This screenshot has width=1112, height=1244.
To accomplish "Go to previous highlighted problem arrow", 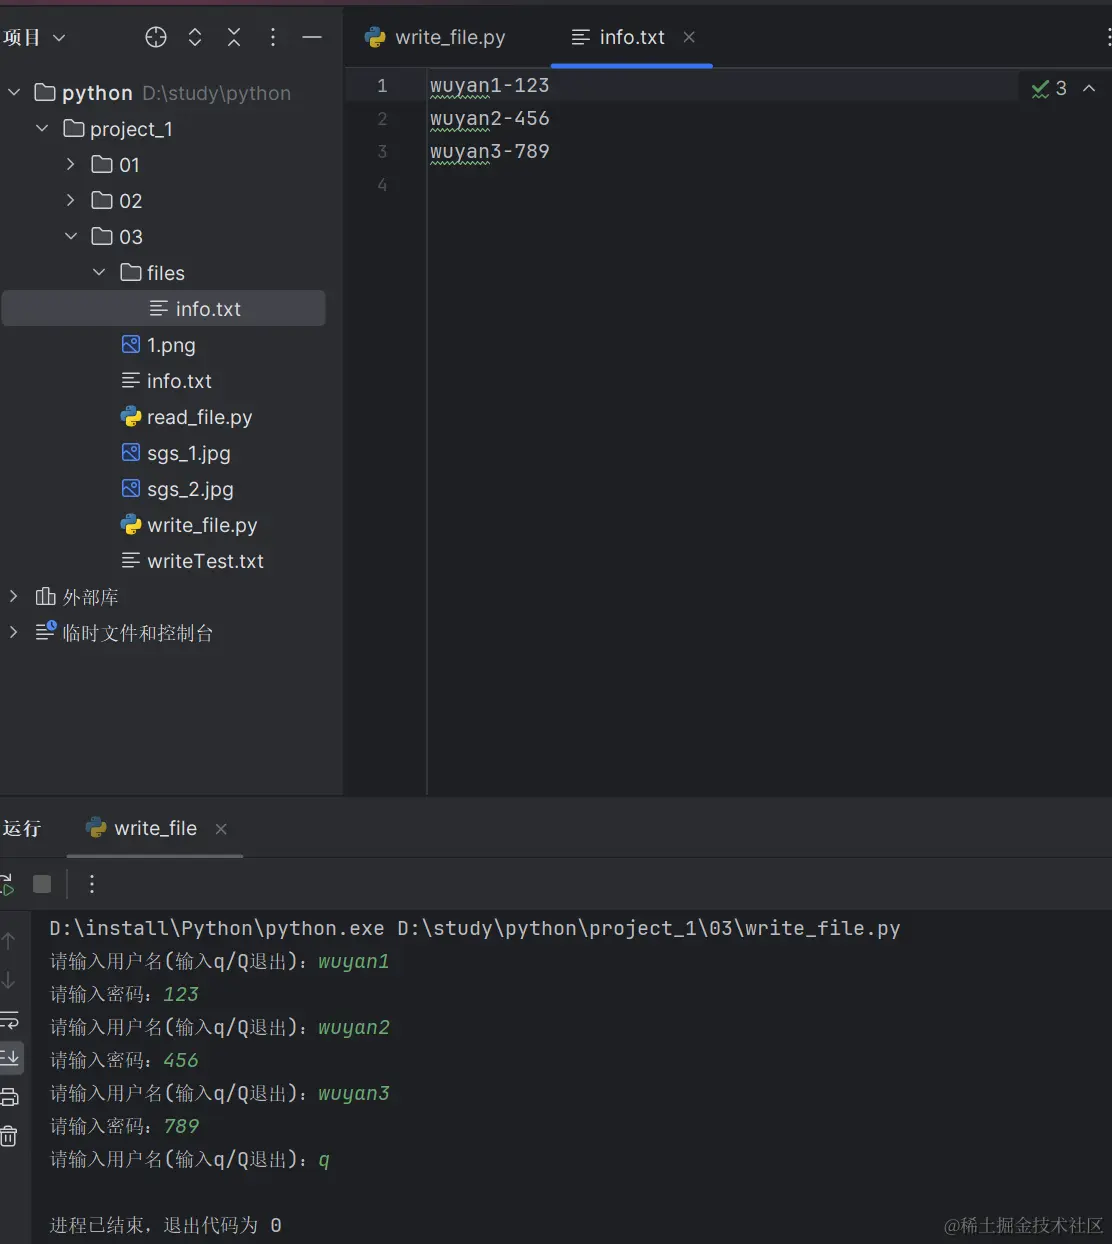I will click(x=1089, y=88).
